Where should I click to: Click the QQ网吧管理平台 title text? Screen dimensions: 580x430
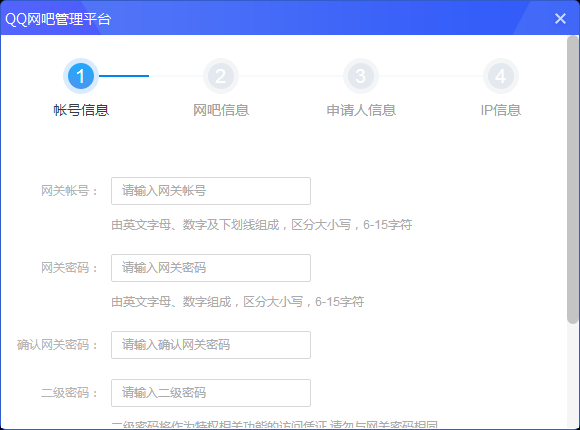tap(58, 19)
